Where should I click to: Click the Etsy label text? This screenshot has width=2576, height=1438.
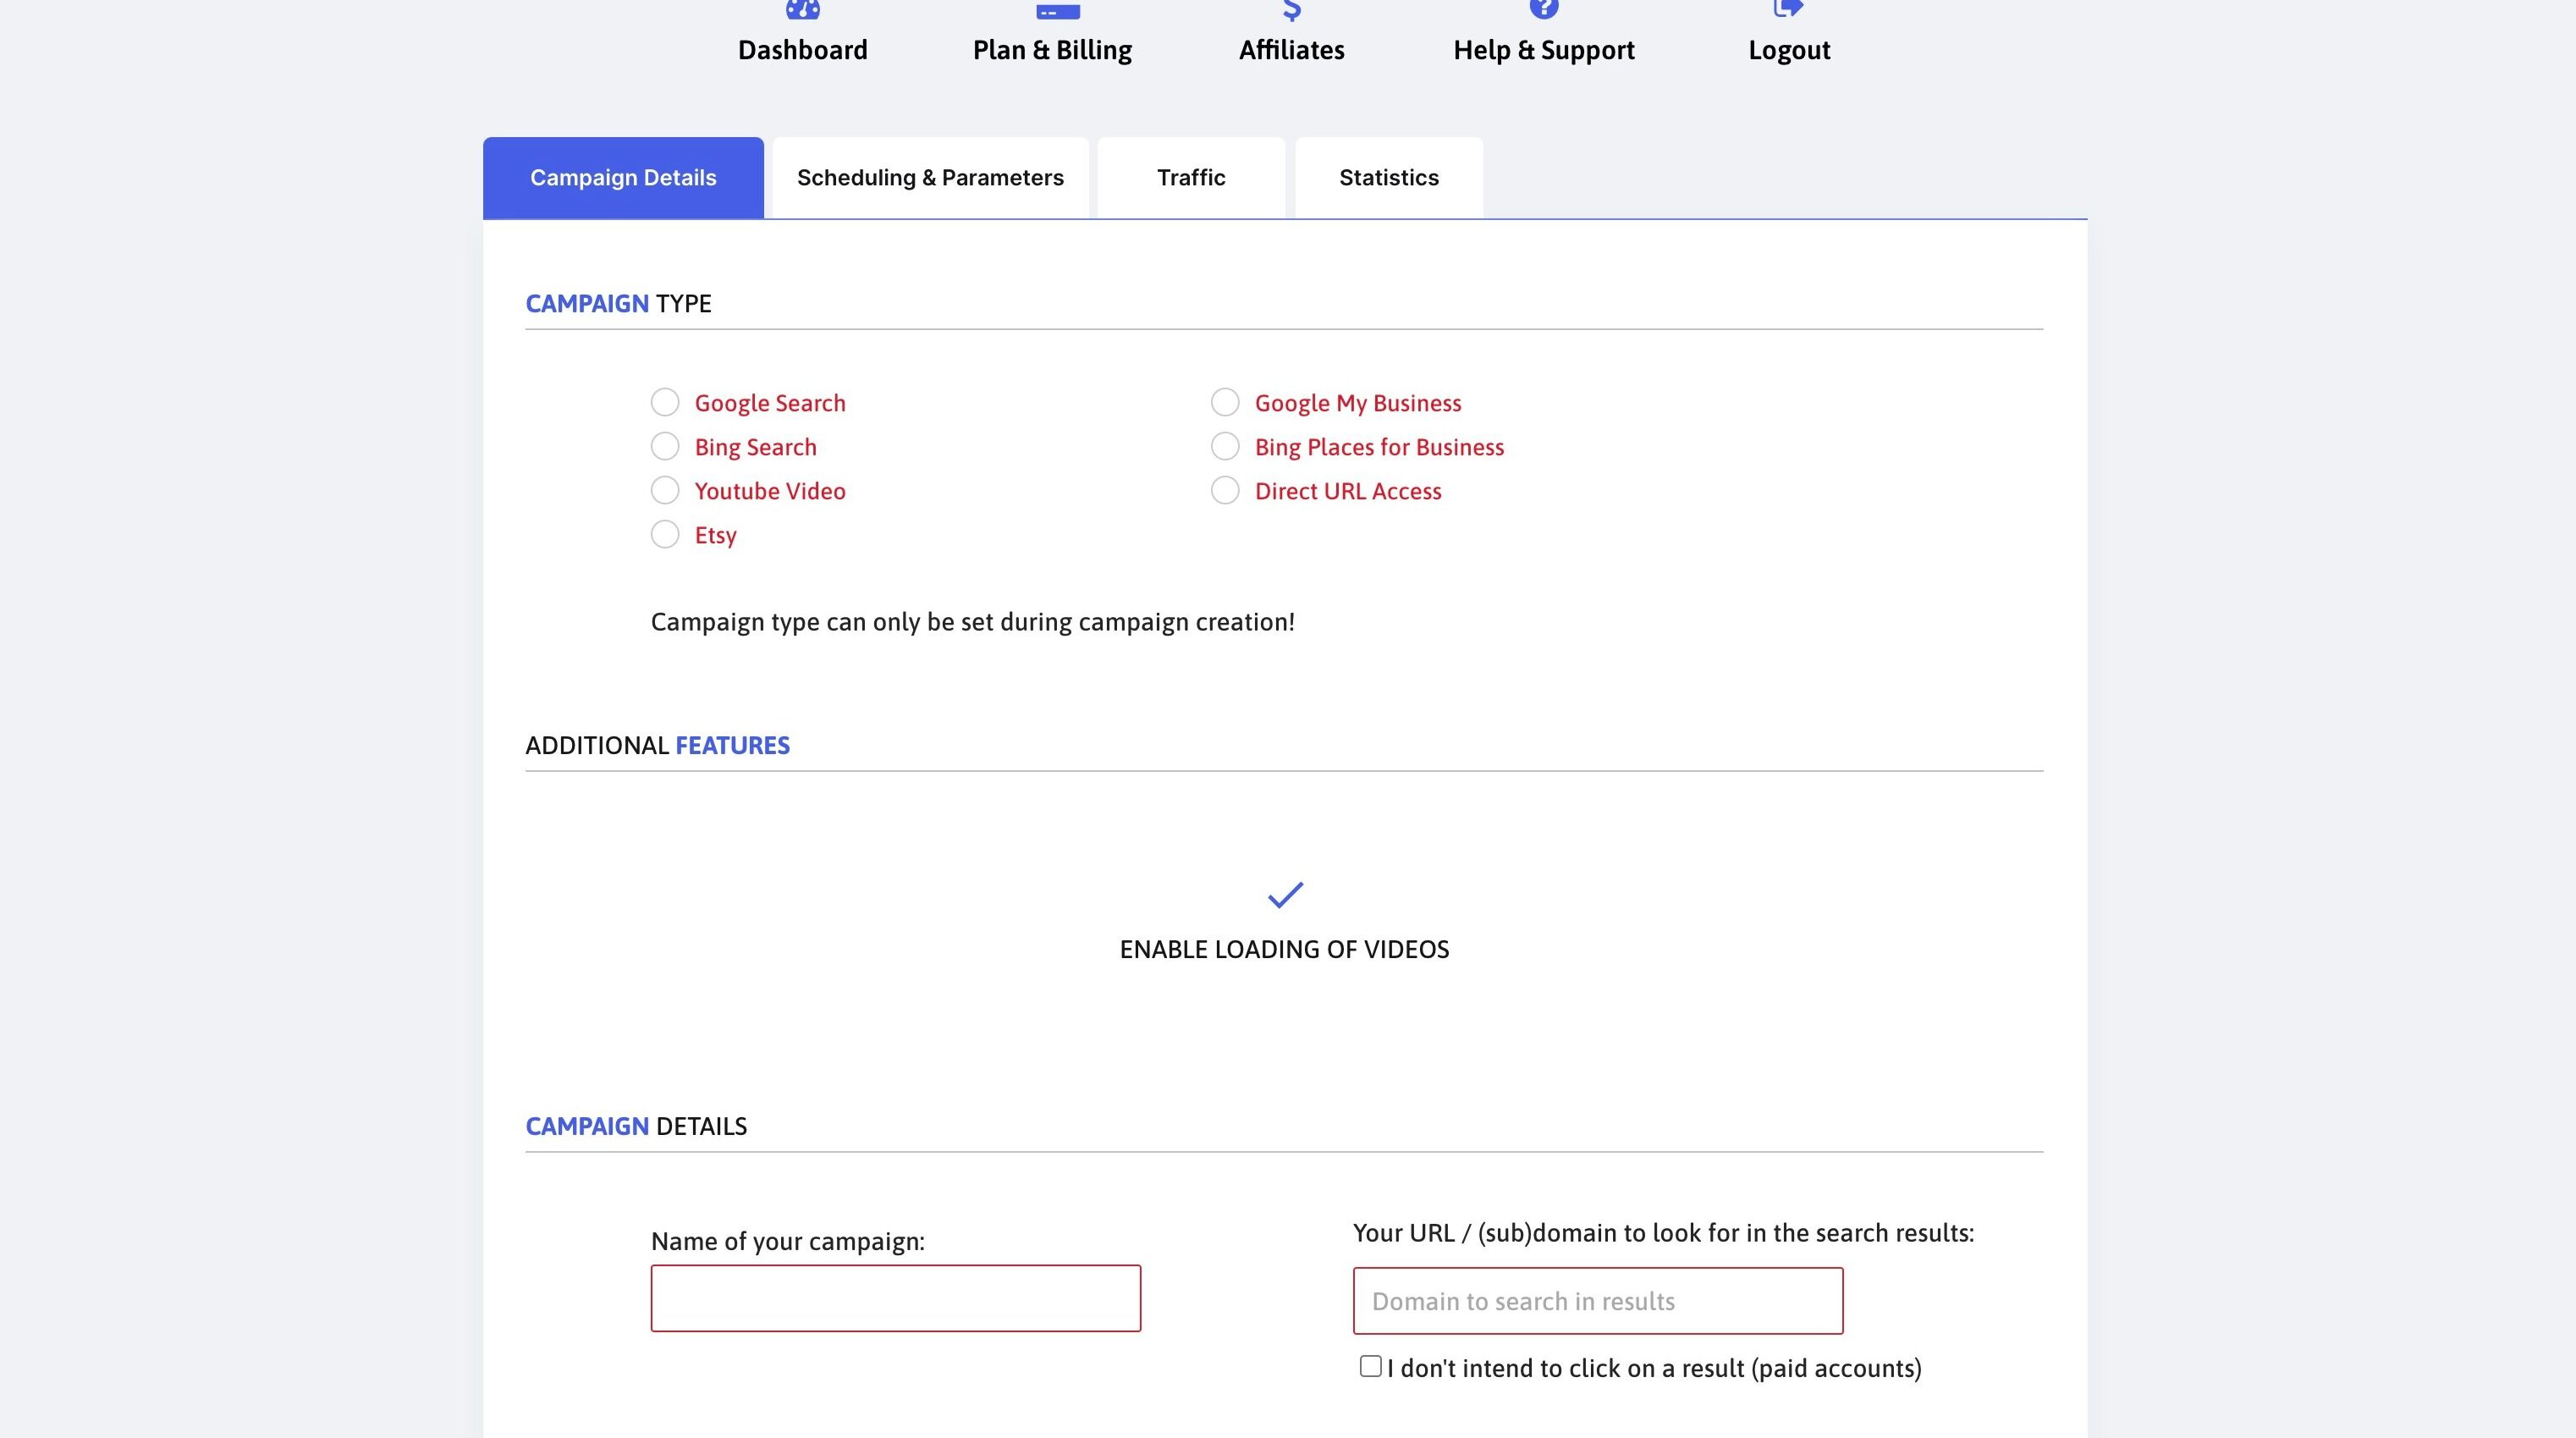716,536
